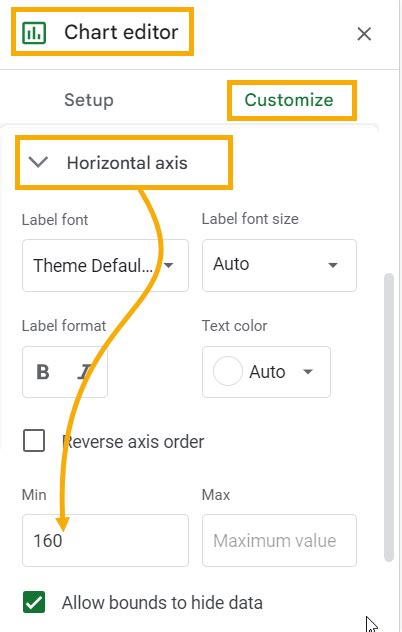This screenshot has height=632, width=402.
Task: Close the Chart editor panel
Action: 364,34
